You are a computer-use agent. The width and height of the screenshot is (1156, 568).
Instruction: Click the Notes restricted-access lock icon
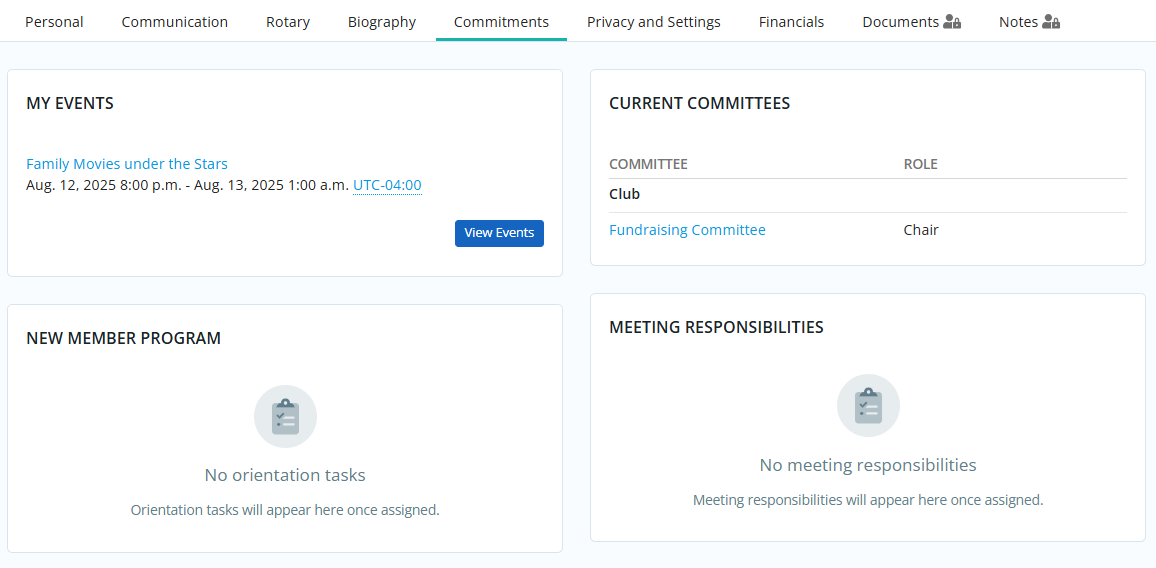1051,22
